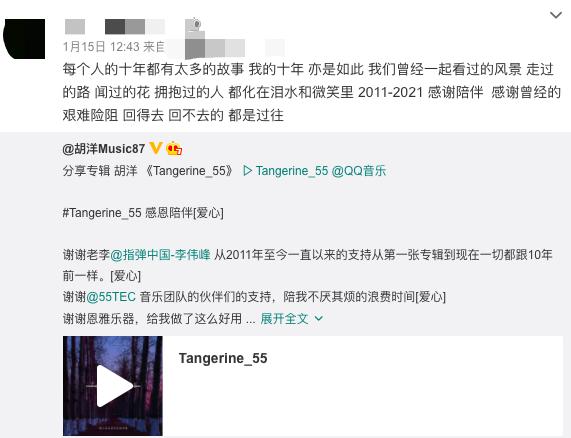
Task: Open the @指弹中国-李伟峰 mention
Action: pyautogui.click(x=160, y=254)
